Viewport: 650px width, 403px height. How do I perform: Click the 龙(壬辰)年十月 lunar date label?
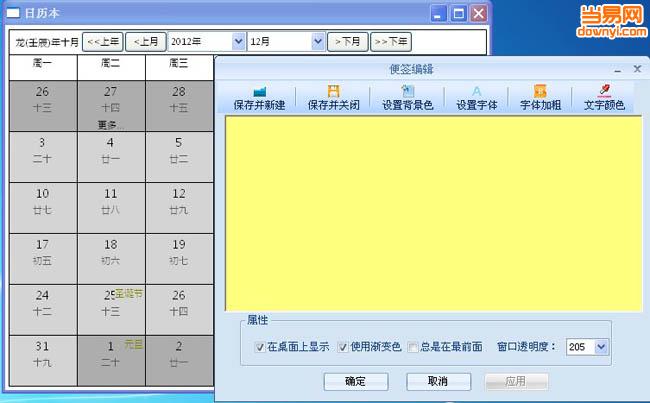47,42
